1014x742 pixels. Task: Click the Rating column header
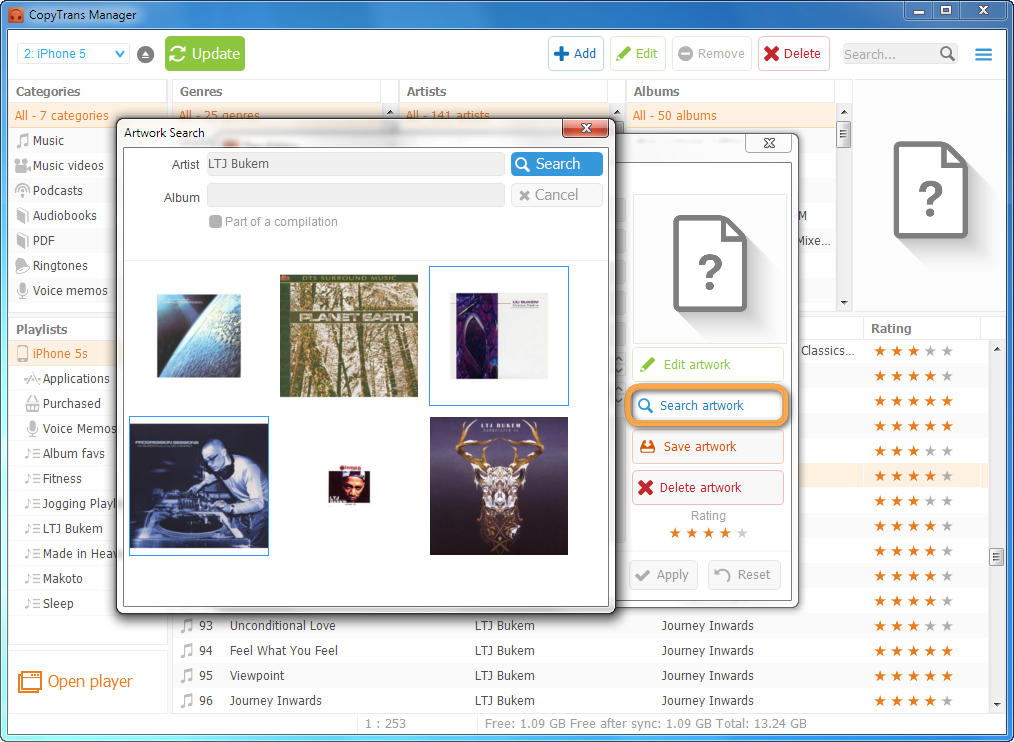tap(922, 329)
